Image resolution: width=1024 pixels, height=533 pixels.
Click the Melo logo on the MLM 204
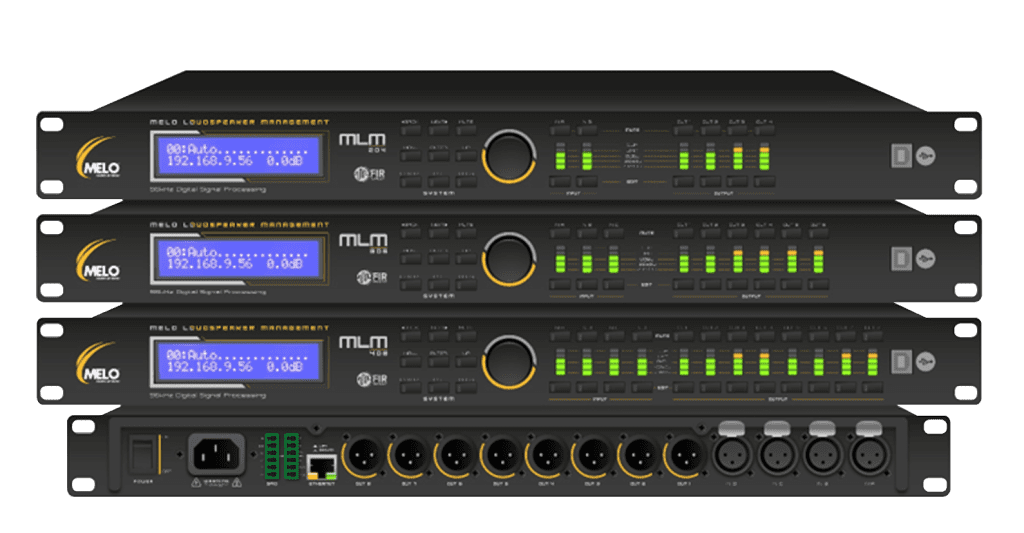[98, 158]
